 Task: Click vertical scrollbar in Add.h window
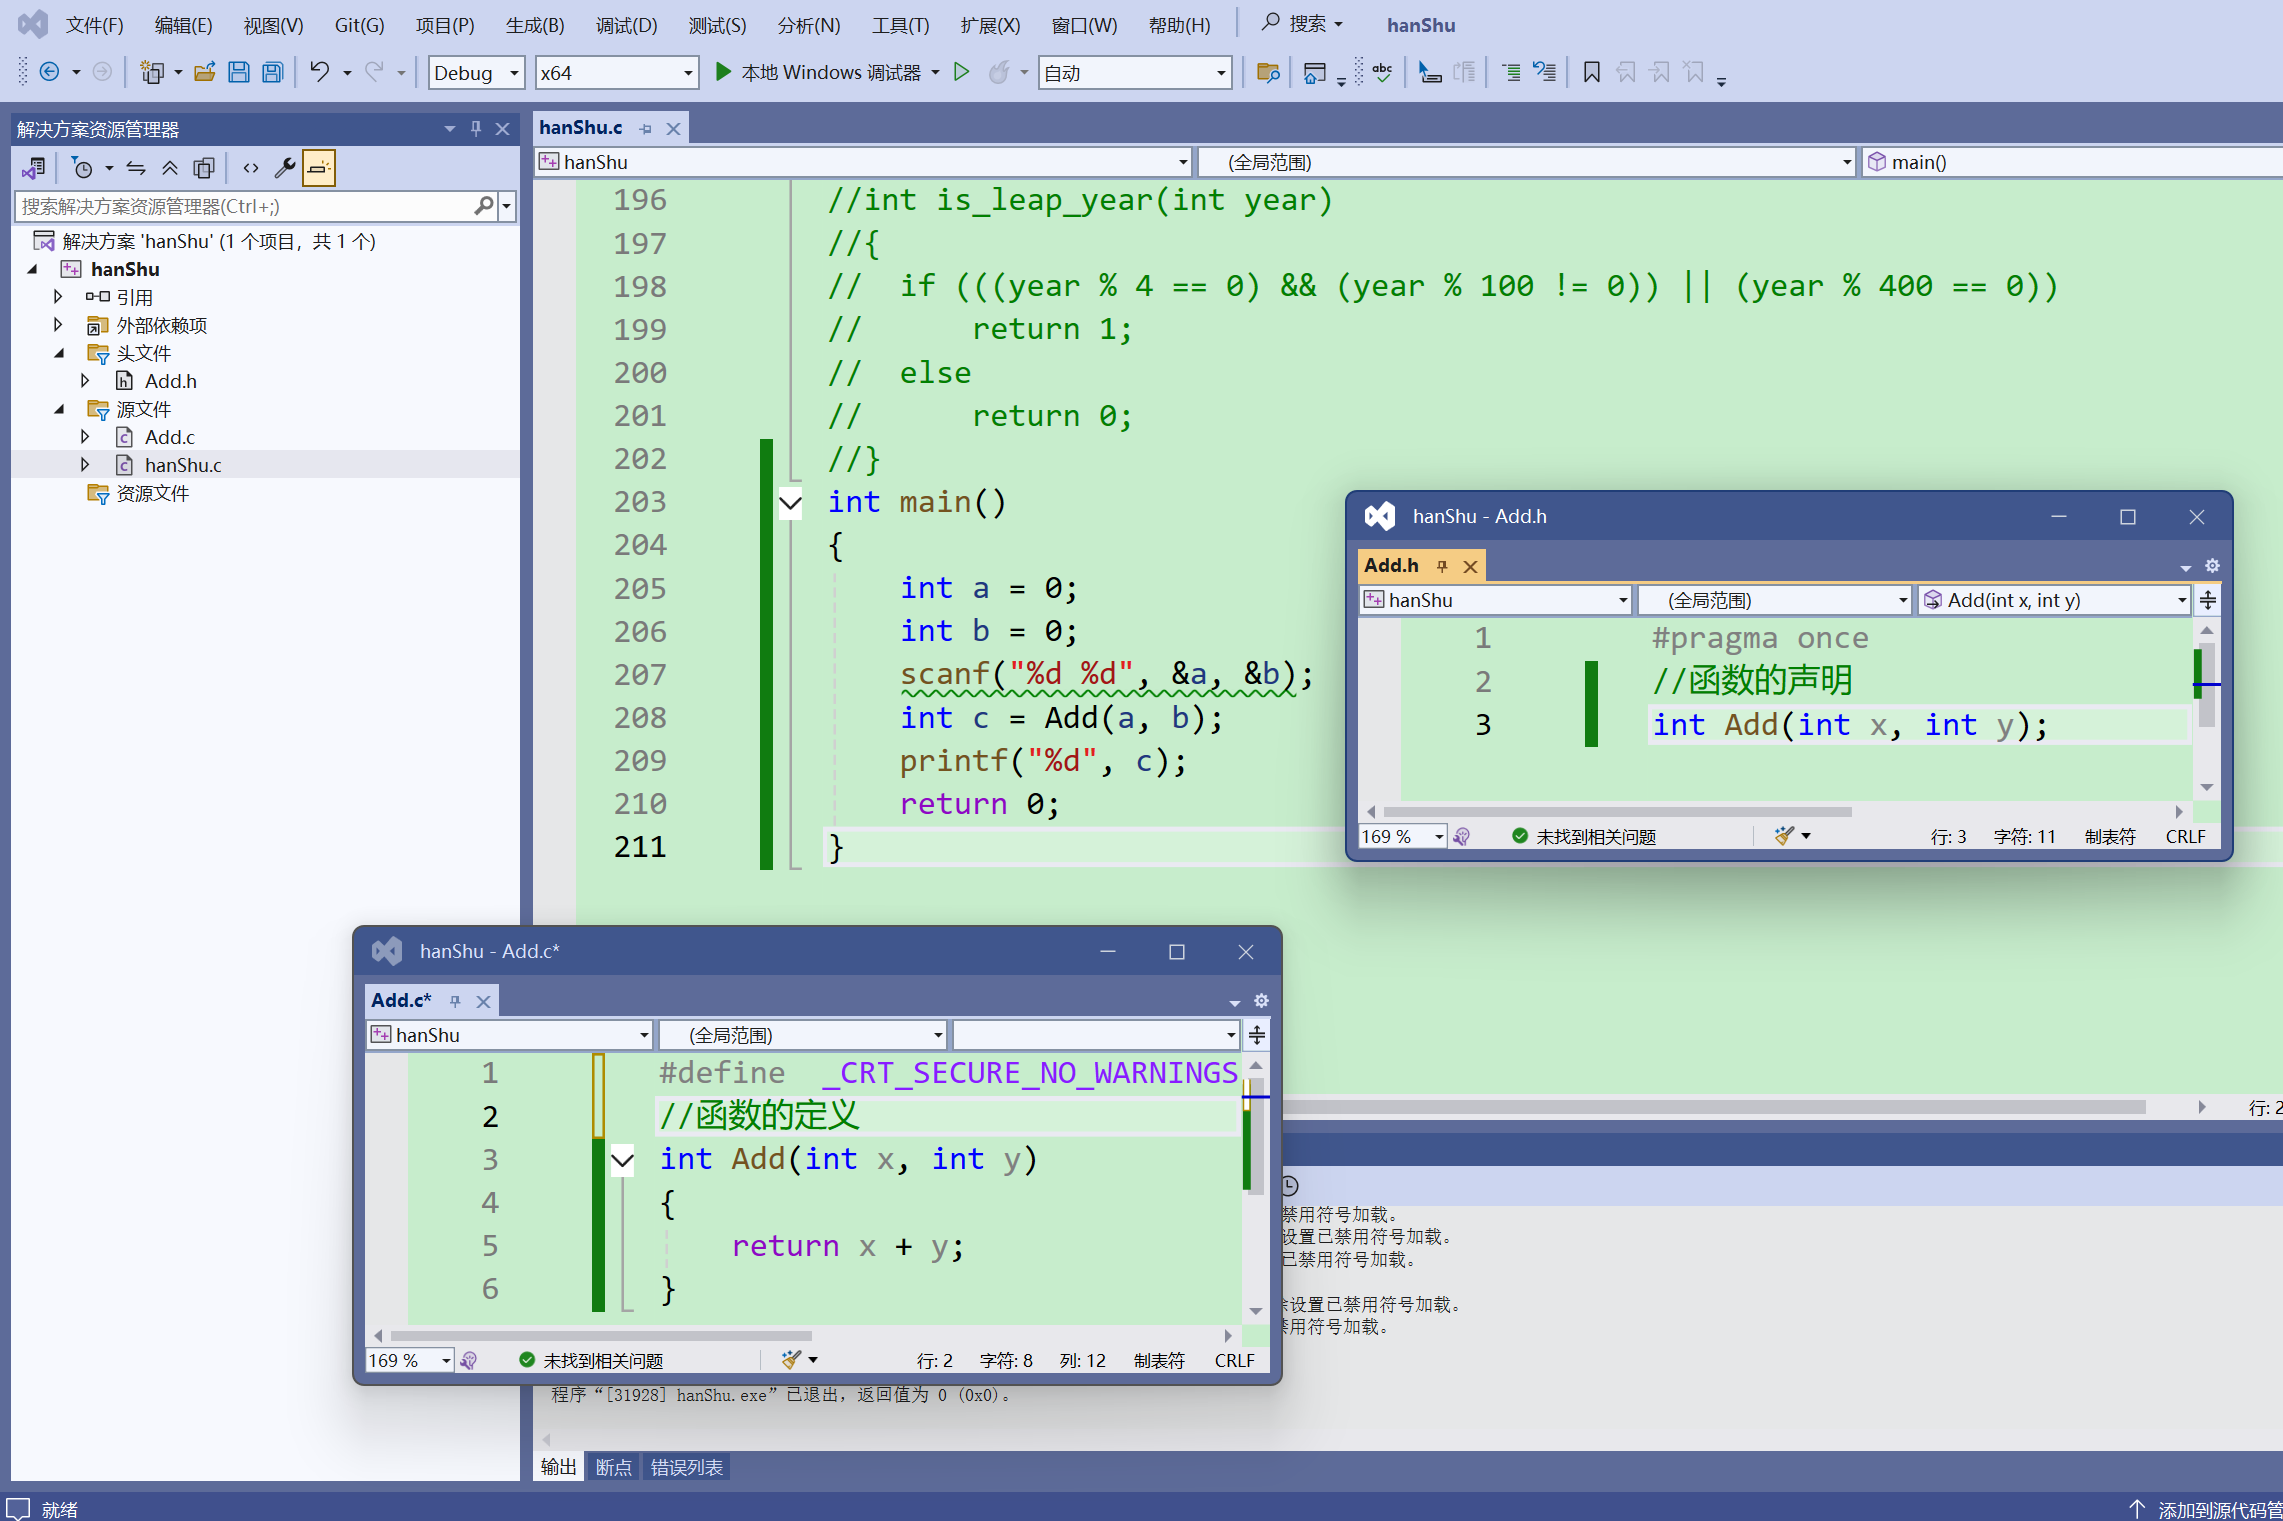(2206, 684)
